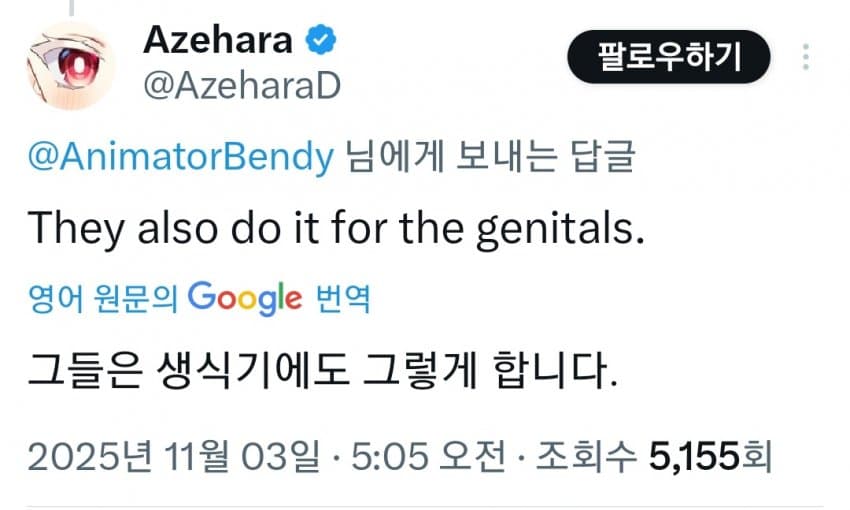This screenshot has height=510, width=850.
Task: Click the thread connector line above the avatar
Action: (x=71, y=6)
